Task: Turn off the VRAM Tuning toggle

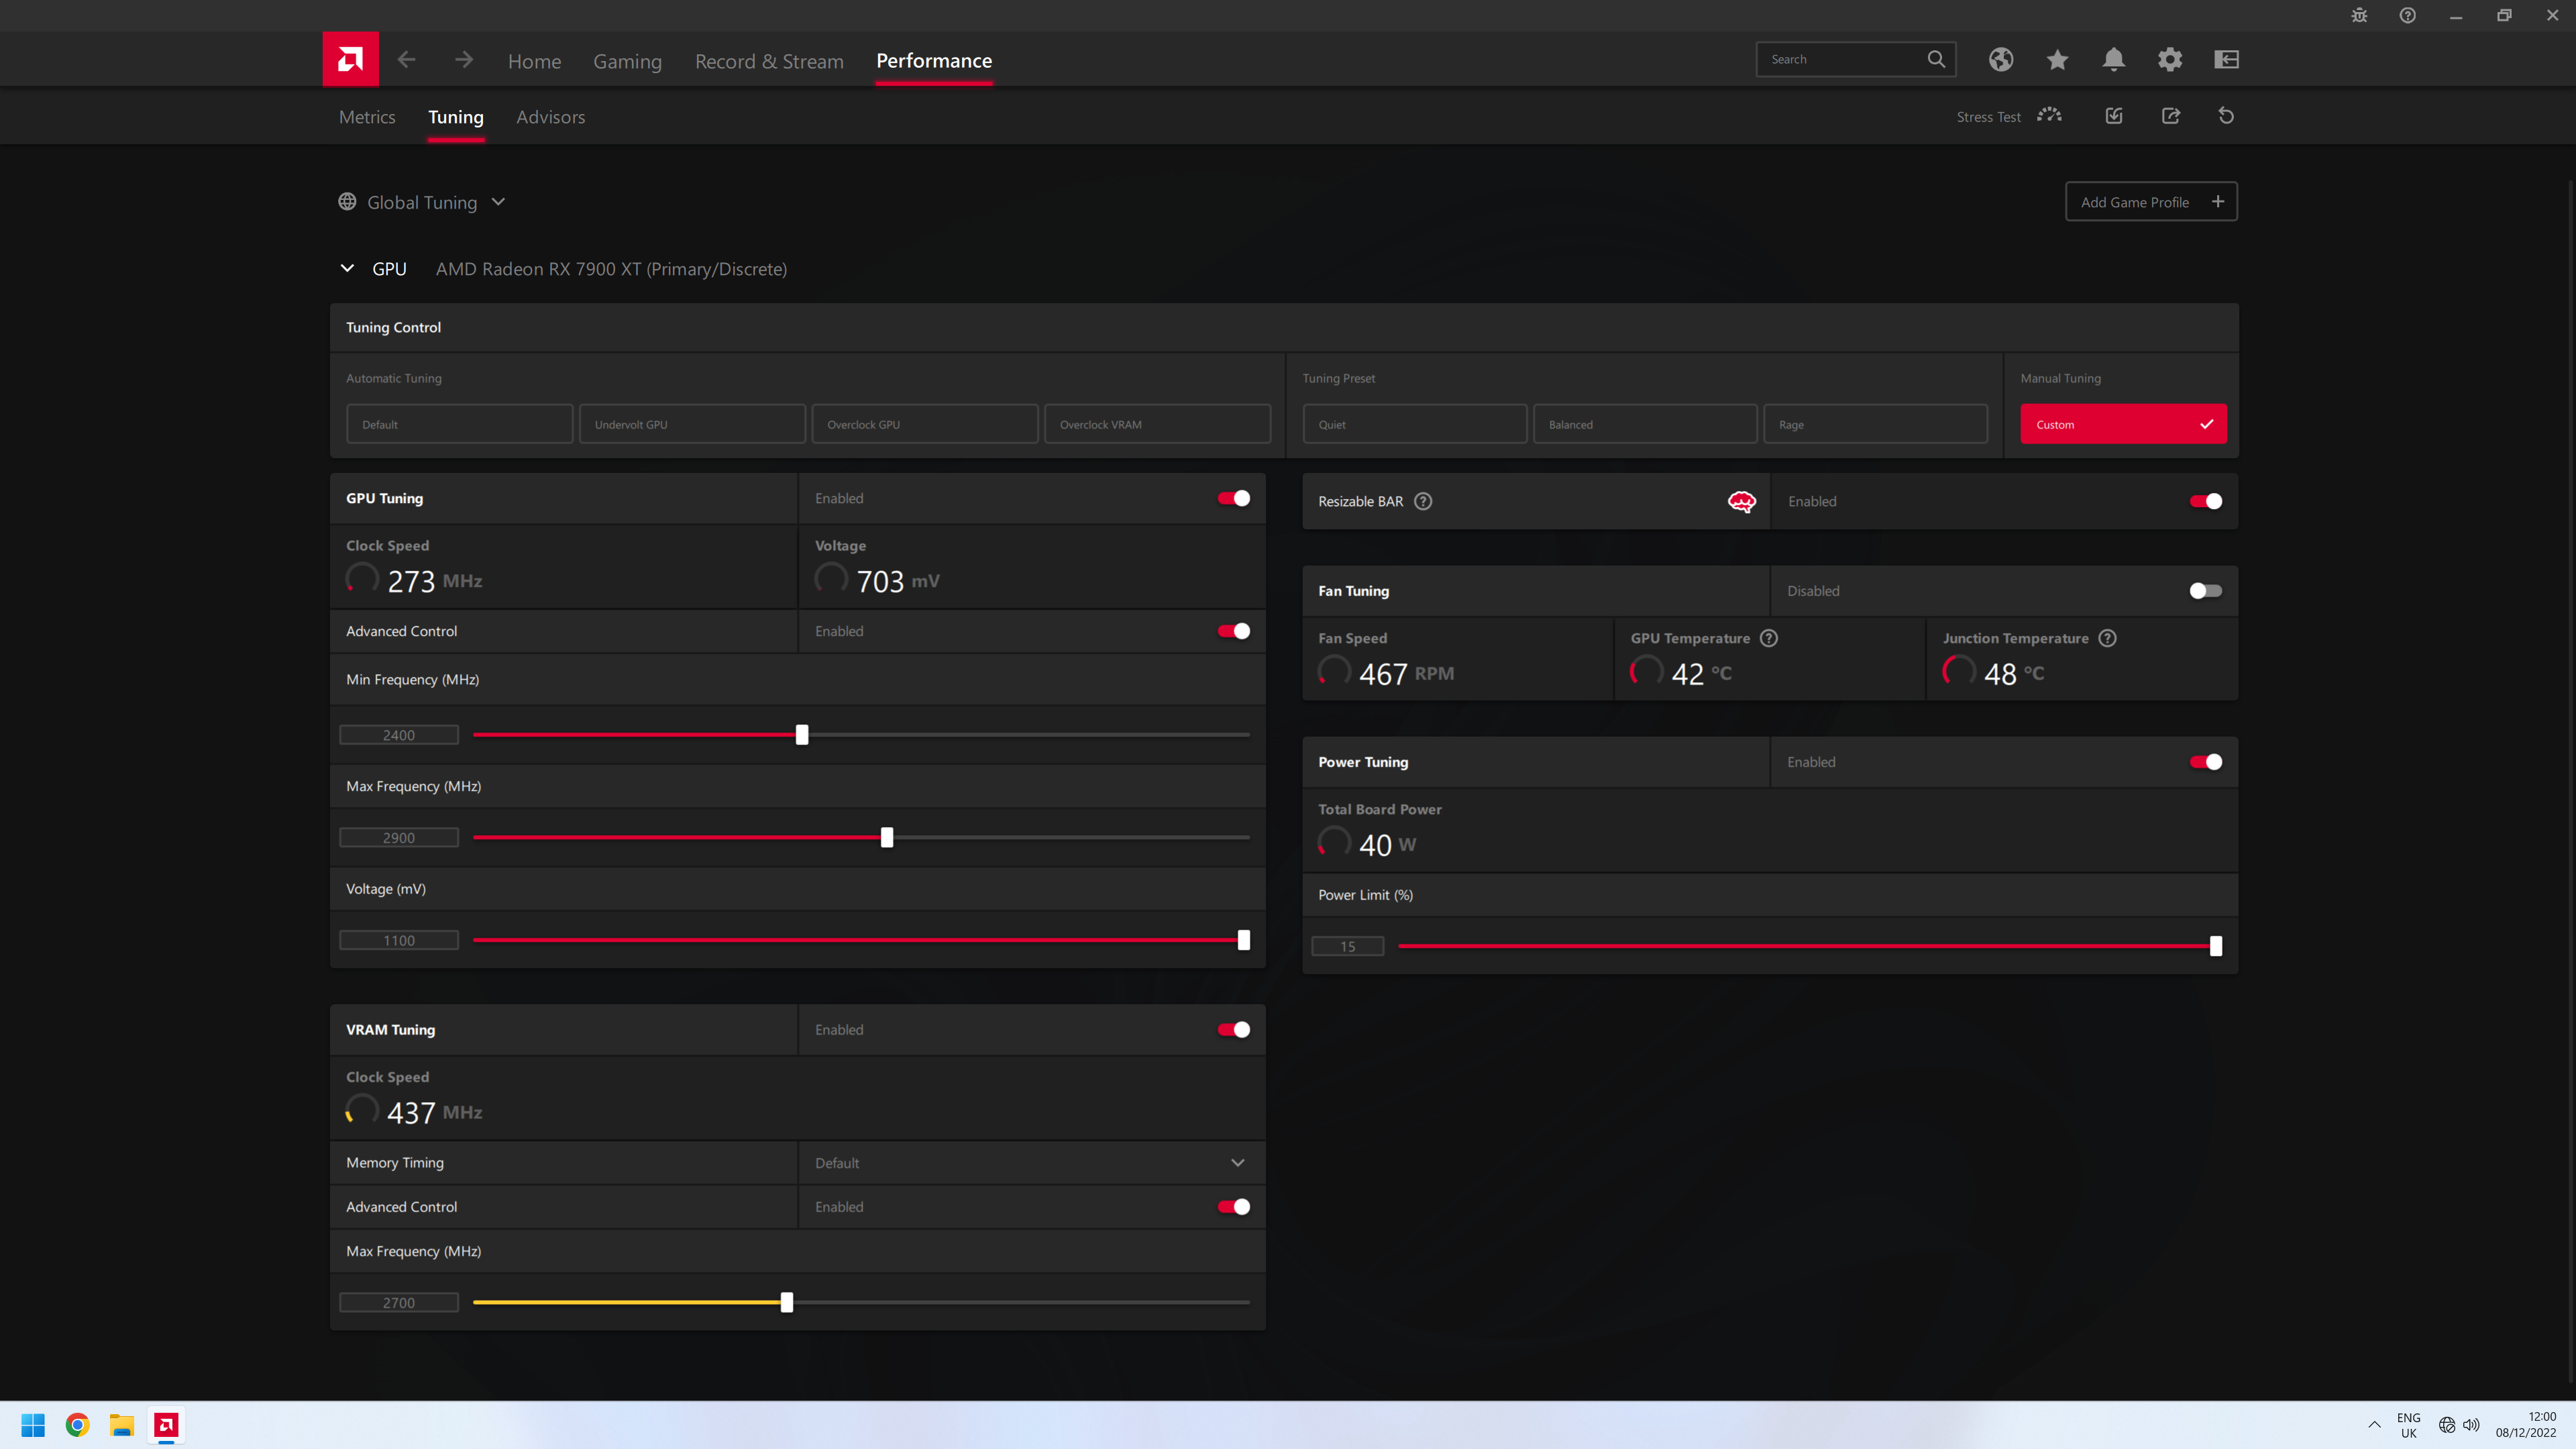Action: [x=1233, y=1029]
